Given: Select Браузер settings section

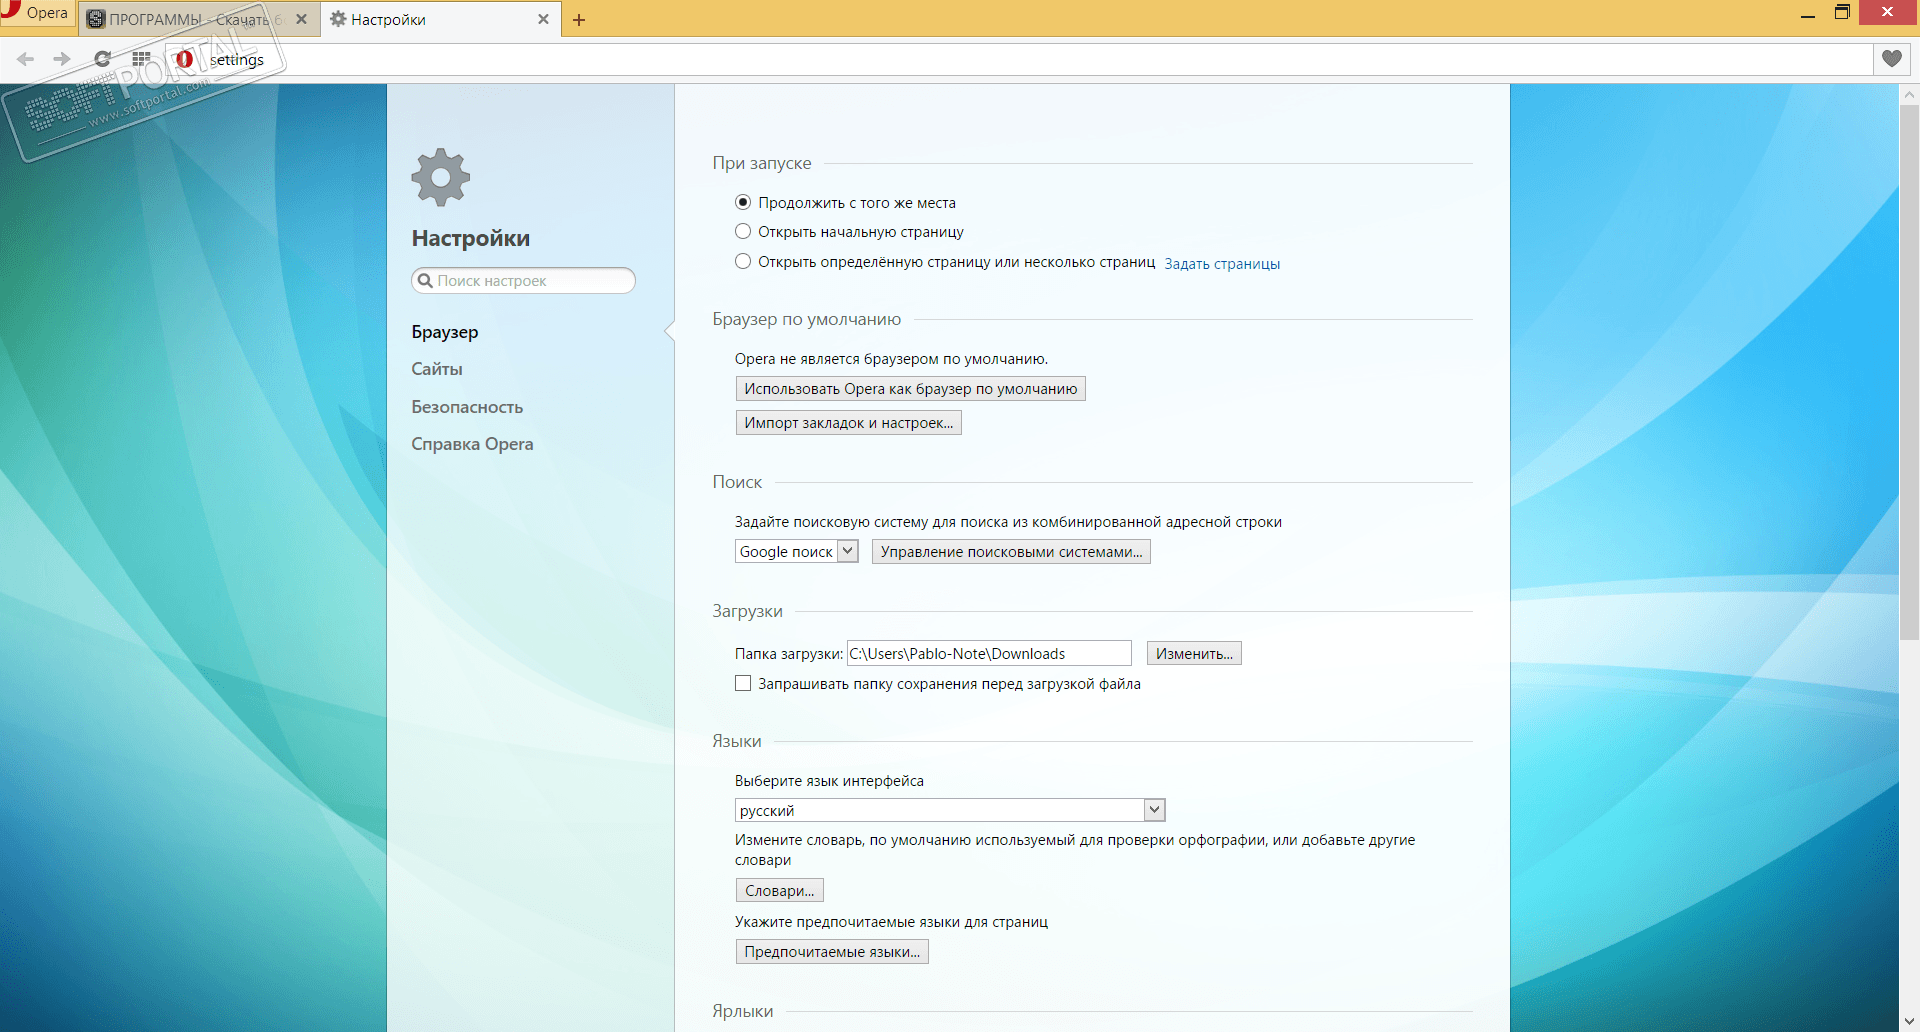Looking at the screenshot, I should click(x=445, y=332).
